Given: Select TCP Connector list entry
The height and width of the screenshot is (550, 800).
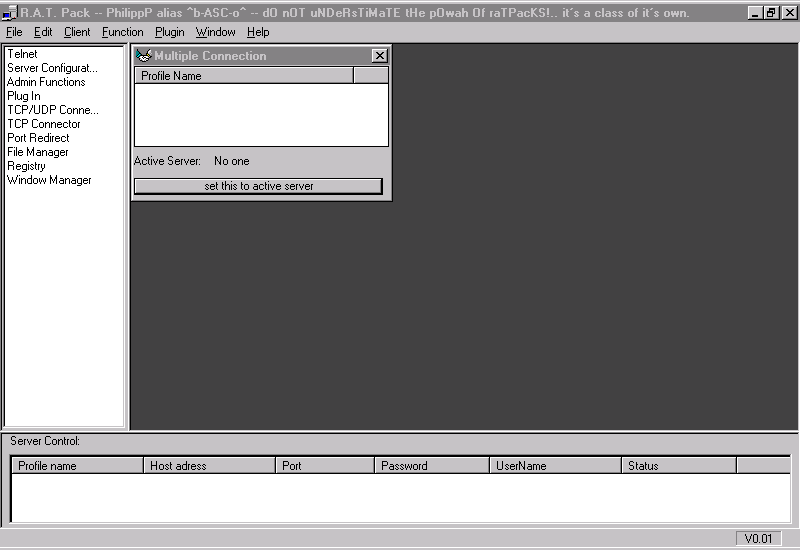Looking at the screenshot, I should 44,124.
